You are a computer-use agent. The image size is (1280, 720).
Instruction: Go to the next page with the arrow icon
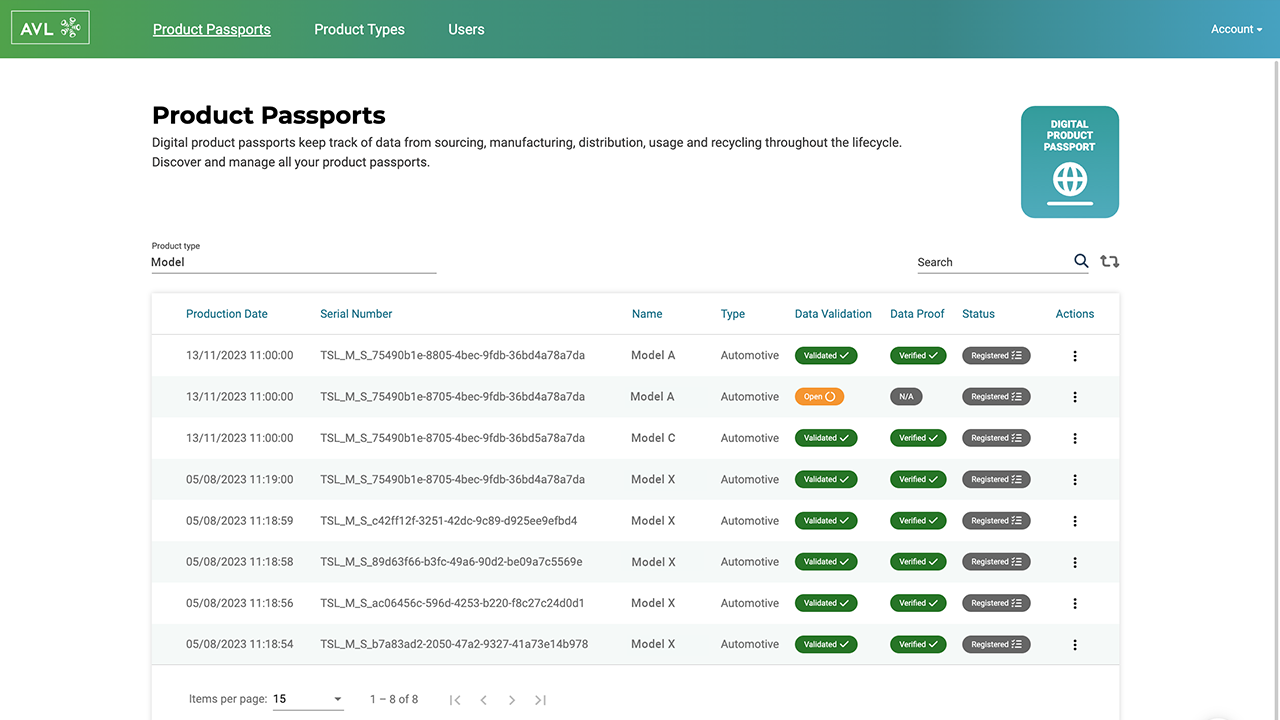pos(512,700)
